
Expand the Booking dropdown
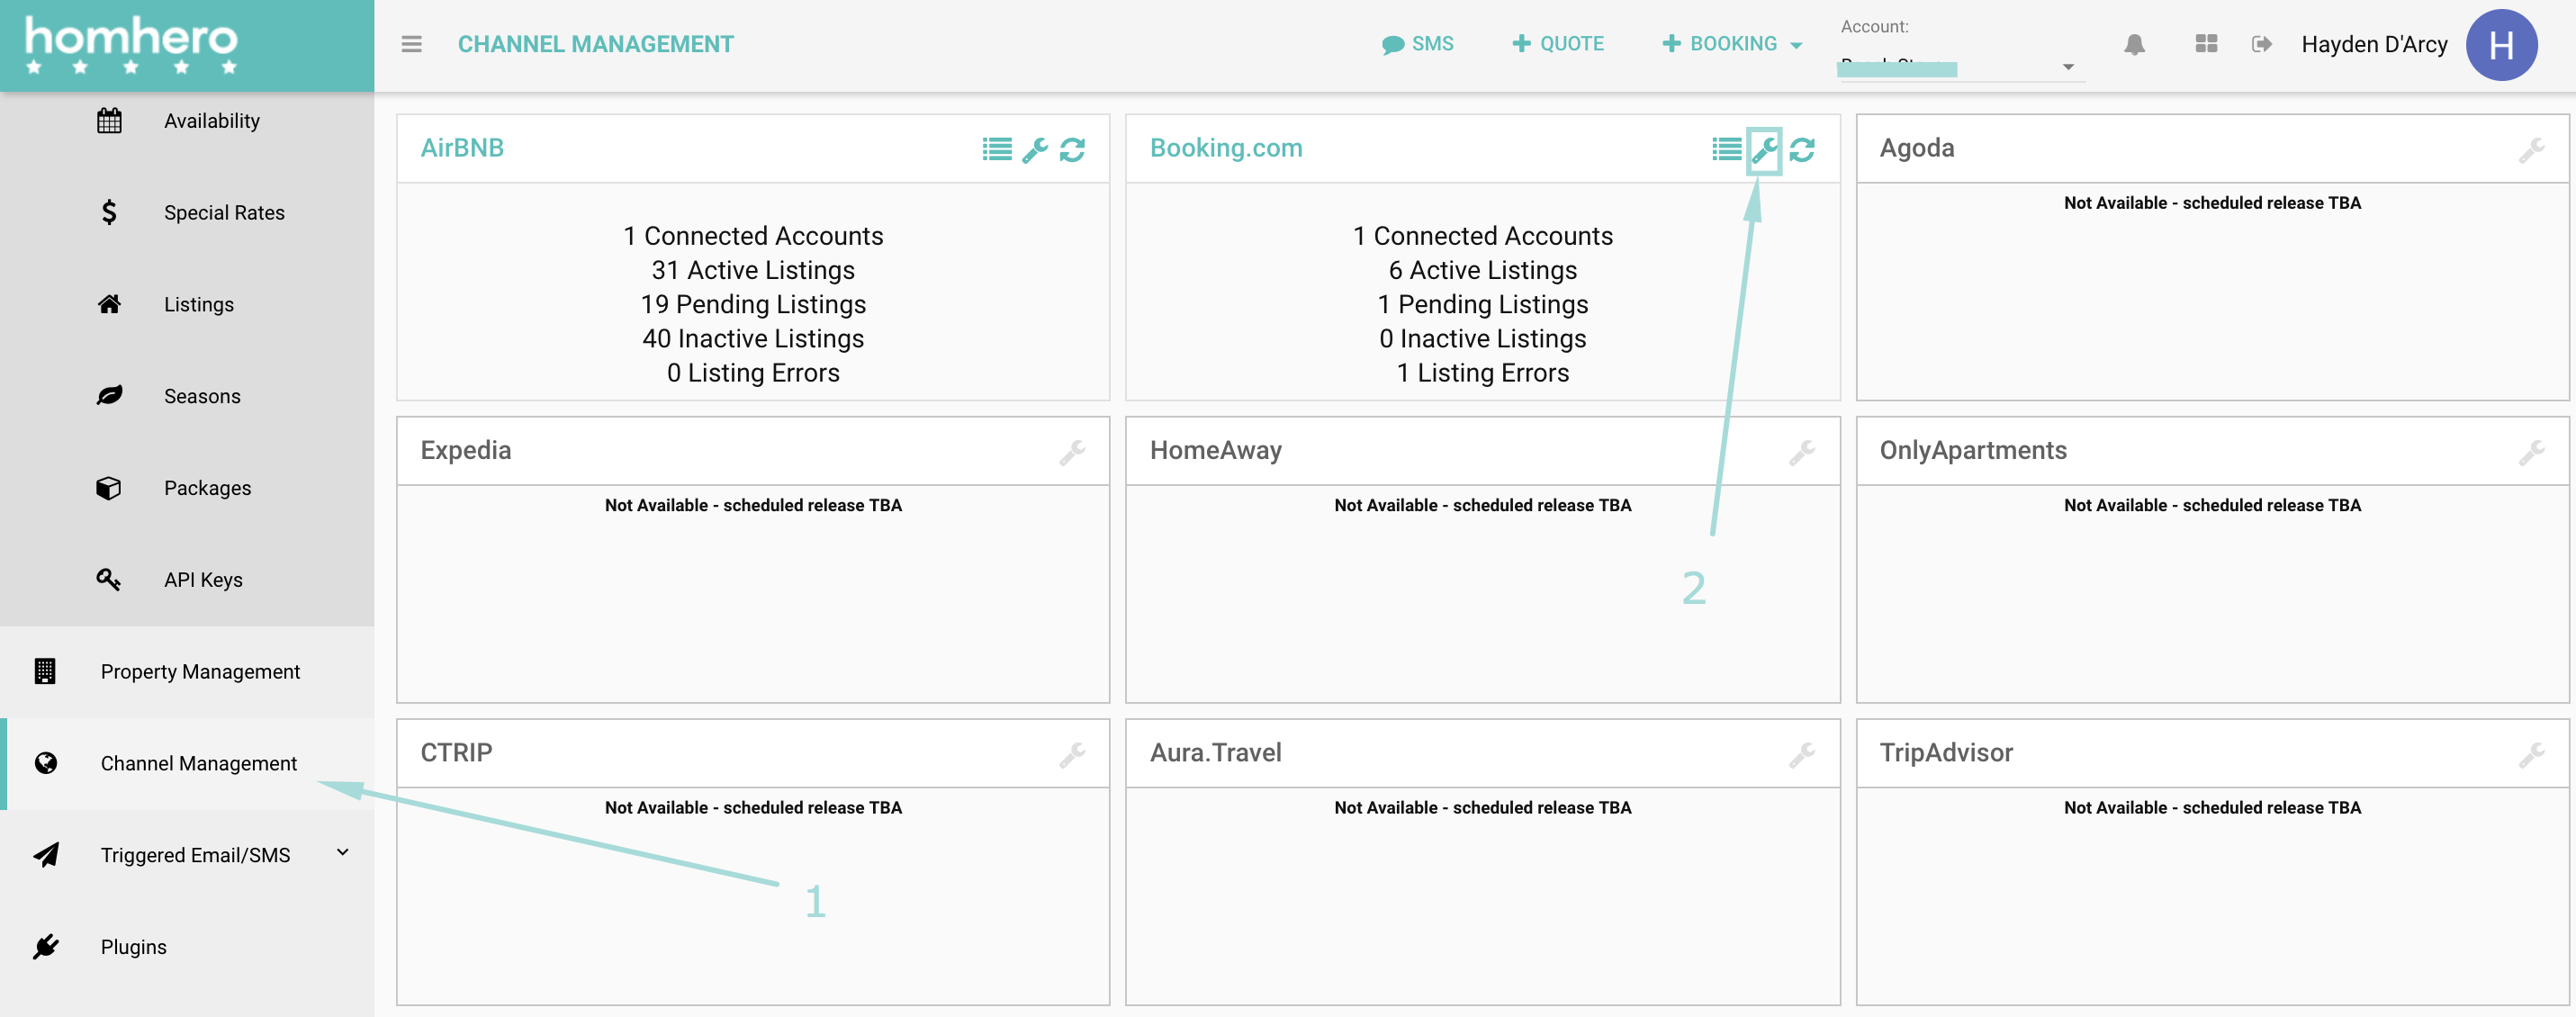tap(1733, 44)
